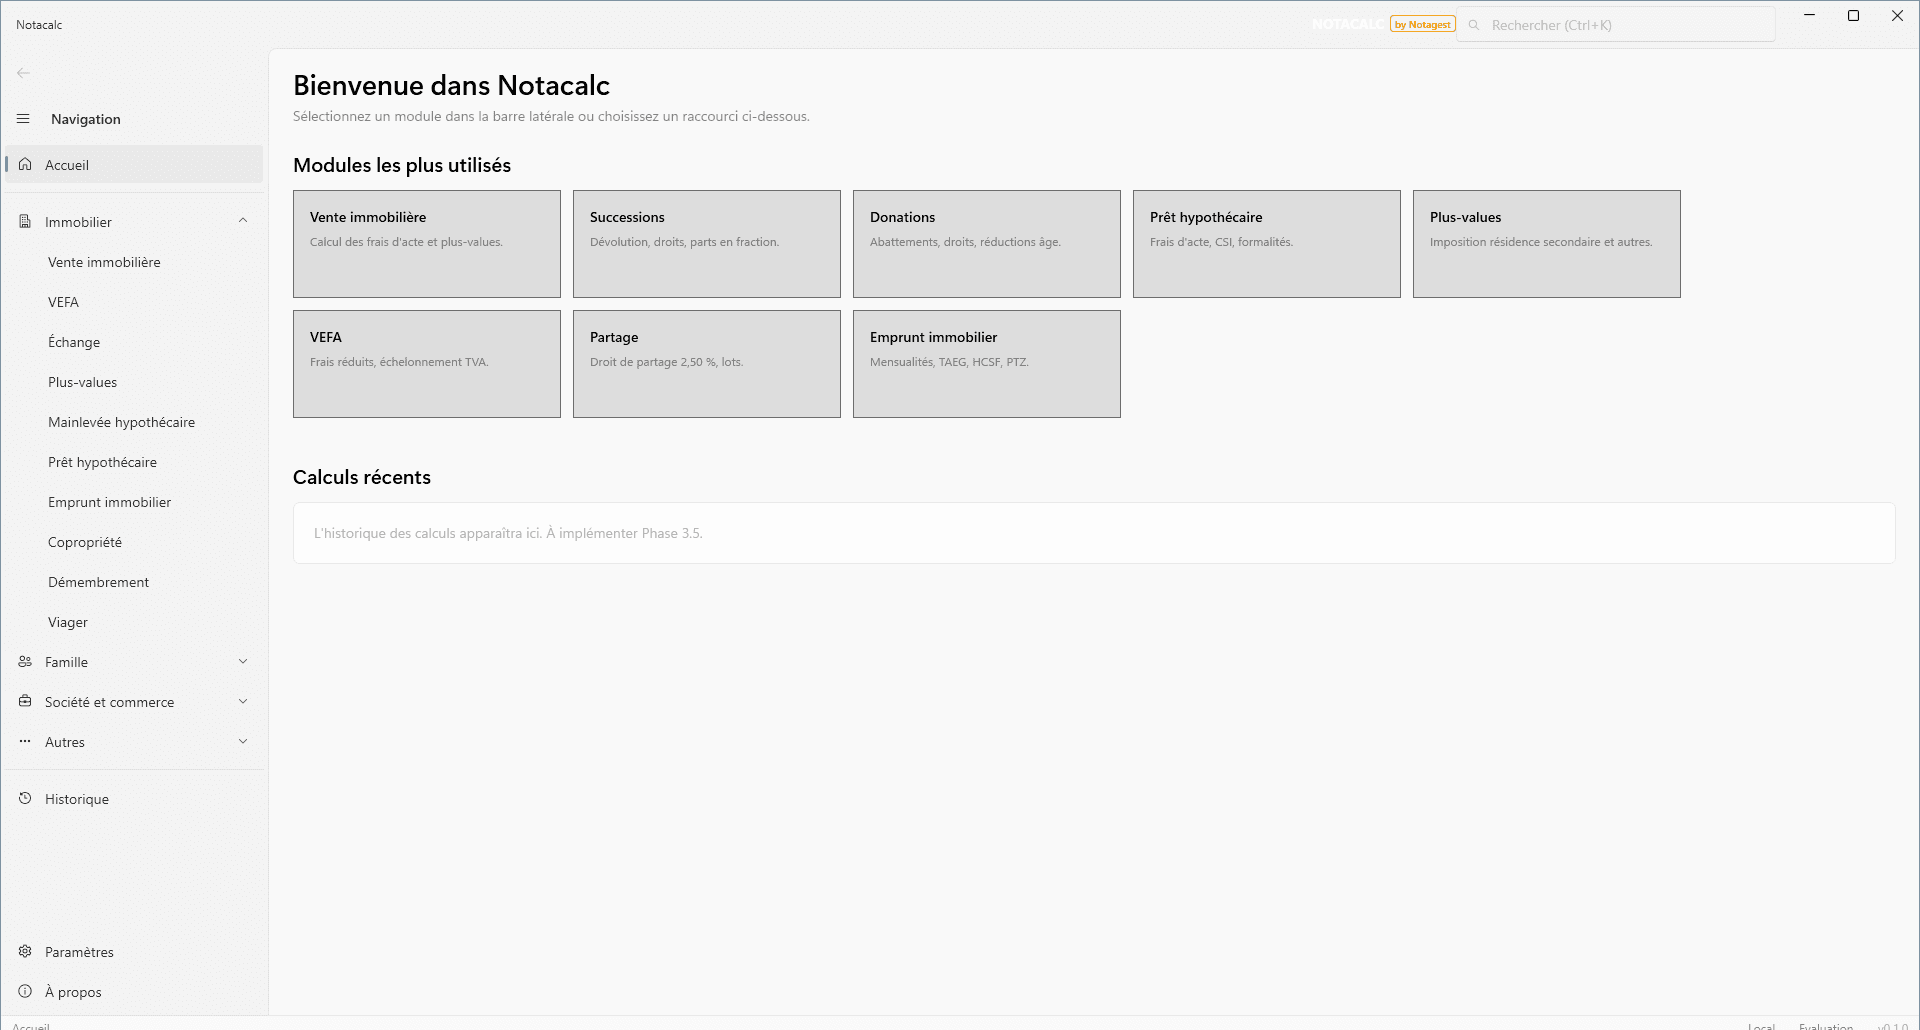1920x1030 pixels.
Task: Open Historique page
Action: pos(134,799)
